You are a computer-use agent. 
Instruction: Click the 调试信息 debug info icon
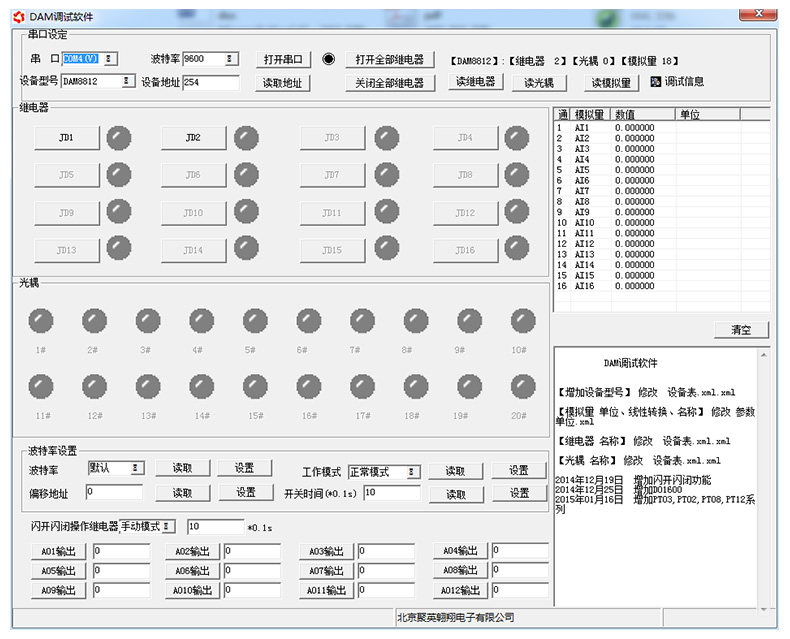656,82
